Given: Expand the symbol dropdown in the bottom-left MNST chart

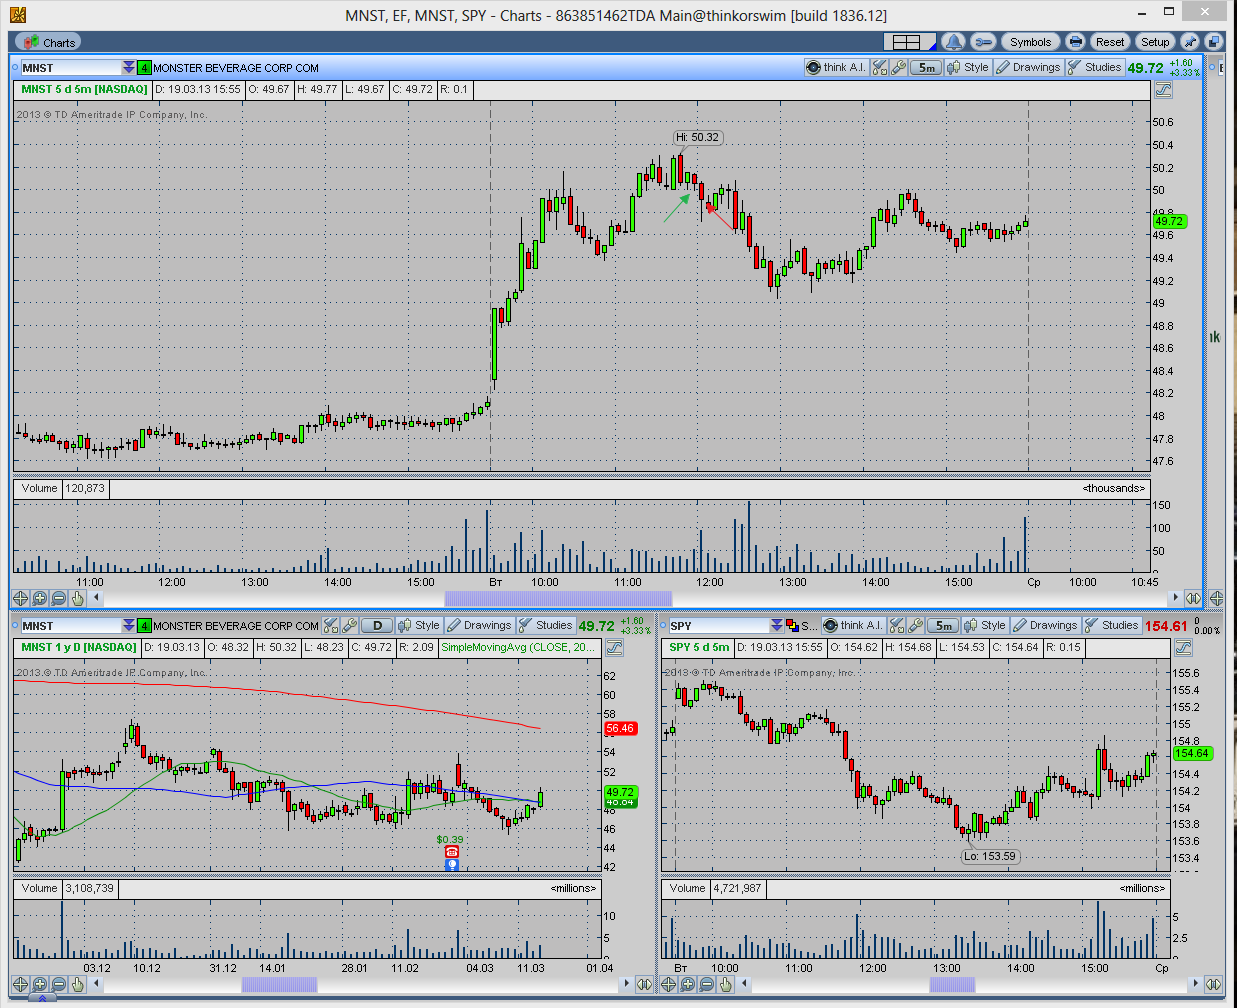Looking at the screenshot, I should [x=128, y=625].
